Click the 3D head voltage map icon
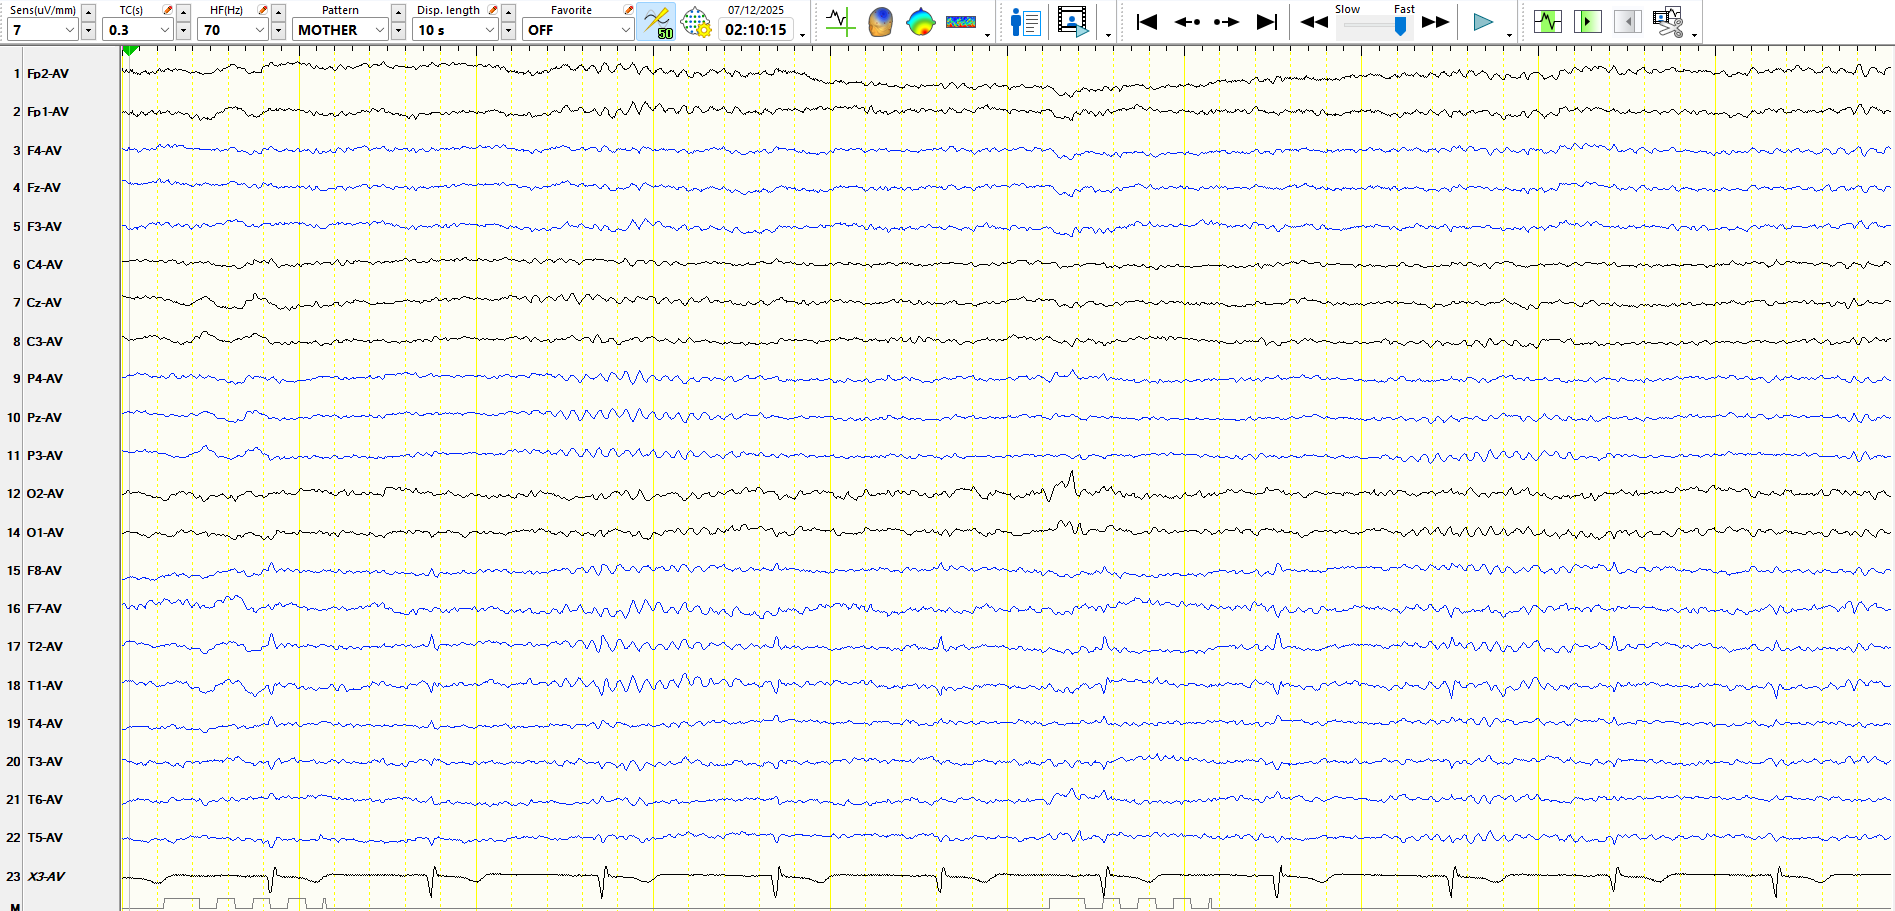Viewport: 1895px width, 911px height. pyautogui.click(x=880, y=21)
